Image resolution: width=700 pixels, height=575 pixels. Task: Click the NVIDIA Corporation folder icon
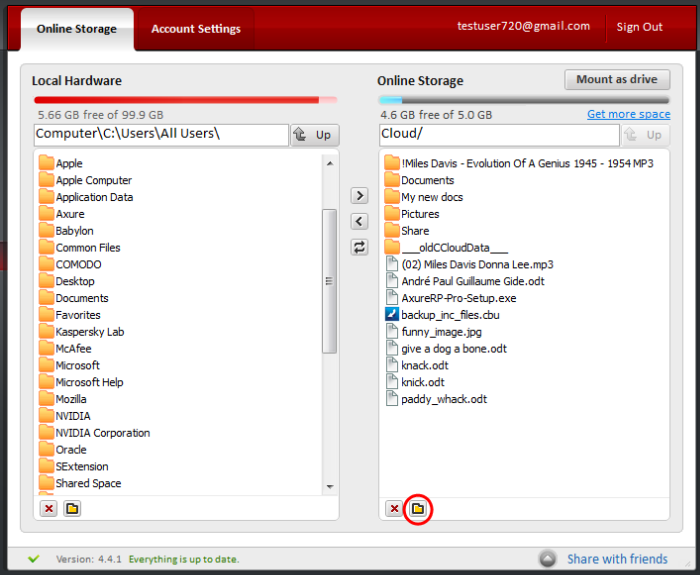[46, 433]
